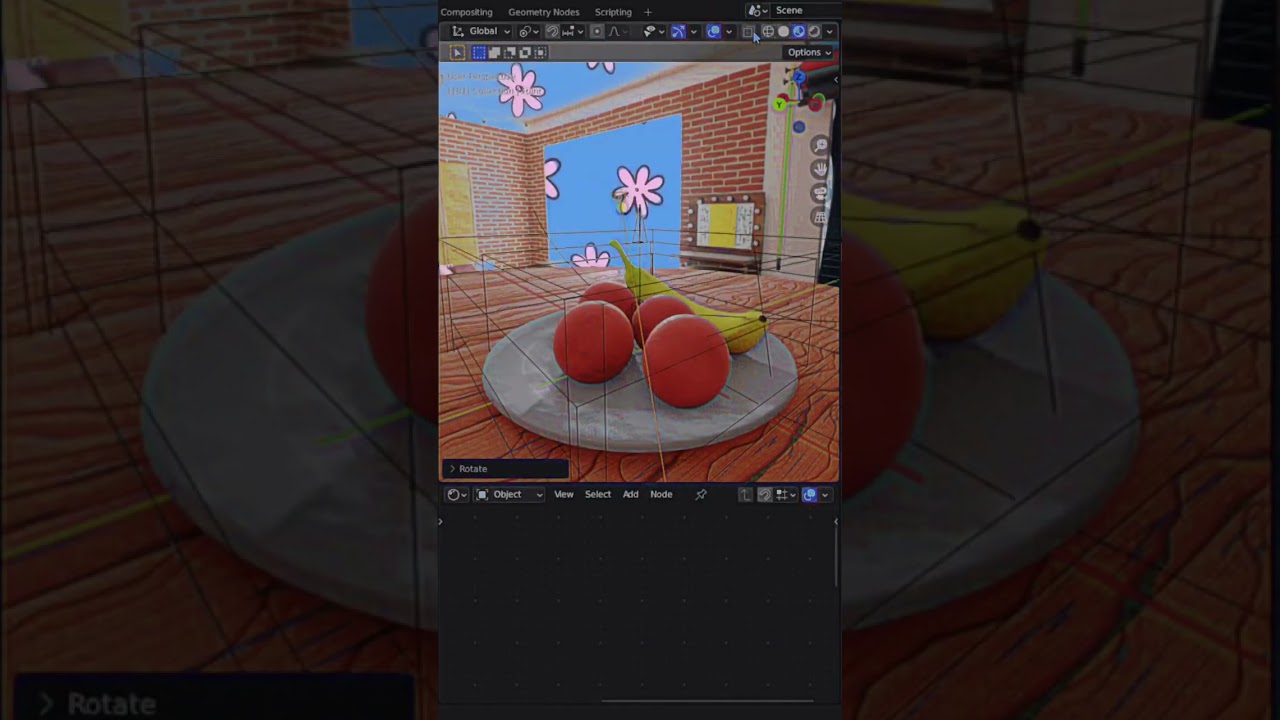This screenshot has height=720, width=1280.
Task: Toggle node editor overlays button
Action: click(x=810, y=494)
